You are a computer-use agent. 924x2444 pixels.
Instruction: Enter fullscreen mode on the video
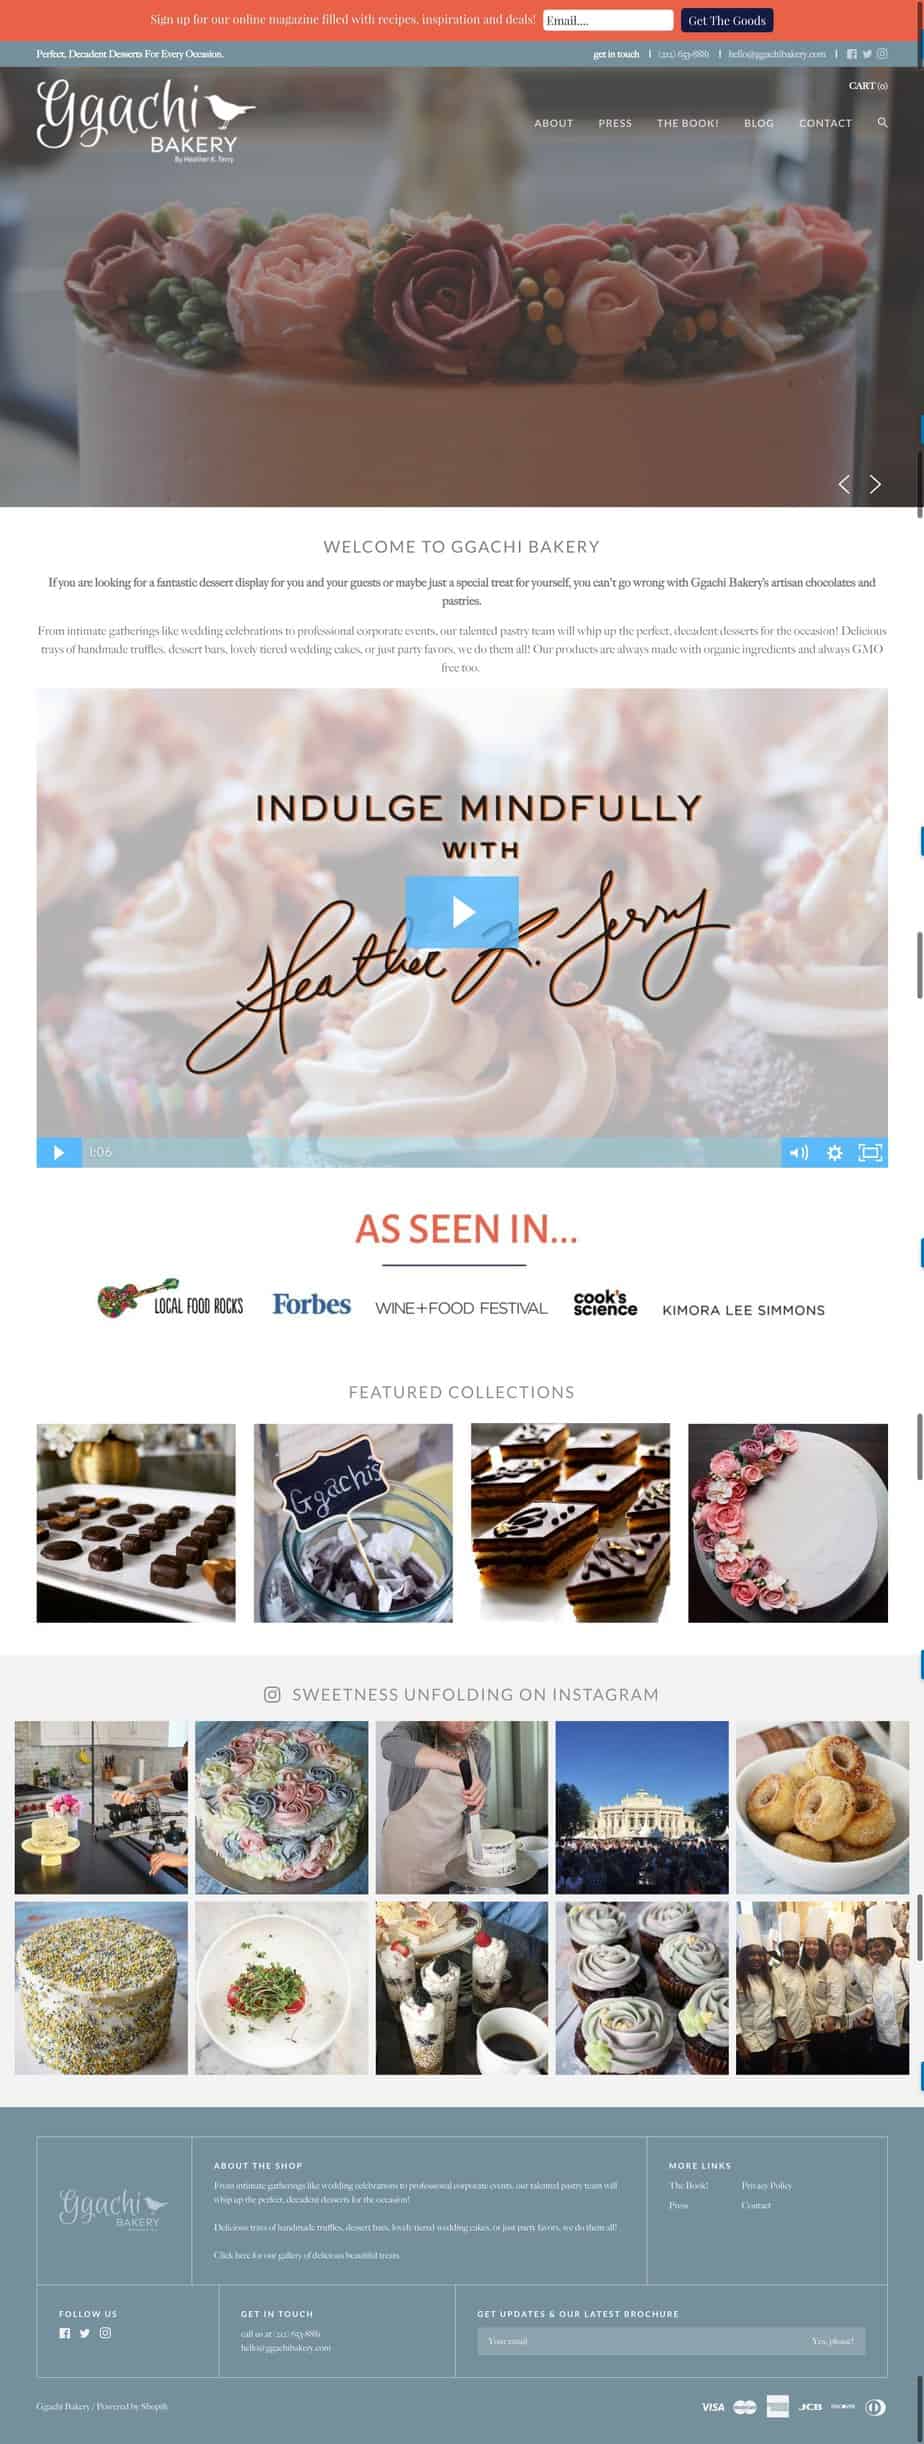(870, 1152)
